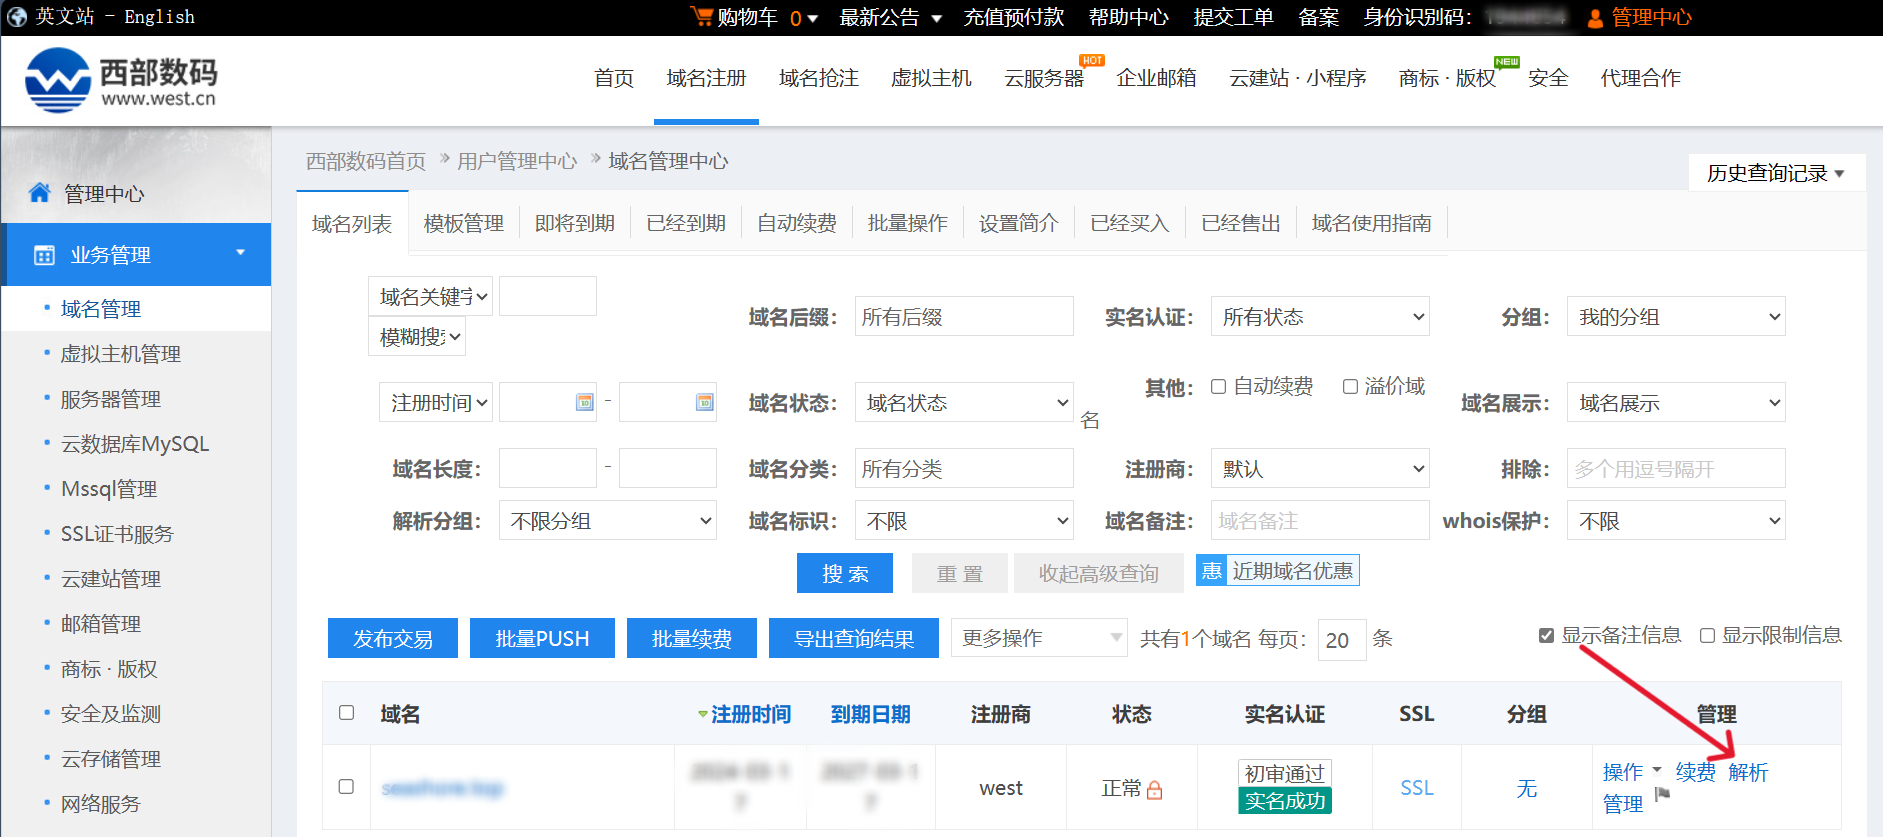Uncheck 显示备注信息 option
The height and width of the screenshot is (837, 1883).
tap(1546, 636)
